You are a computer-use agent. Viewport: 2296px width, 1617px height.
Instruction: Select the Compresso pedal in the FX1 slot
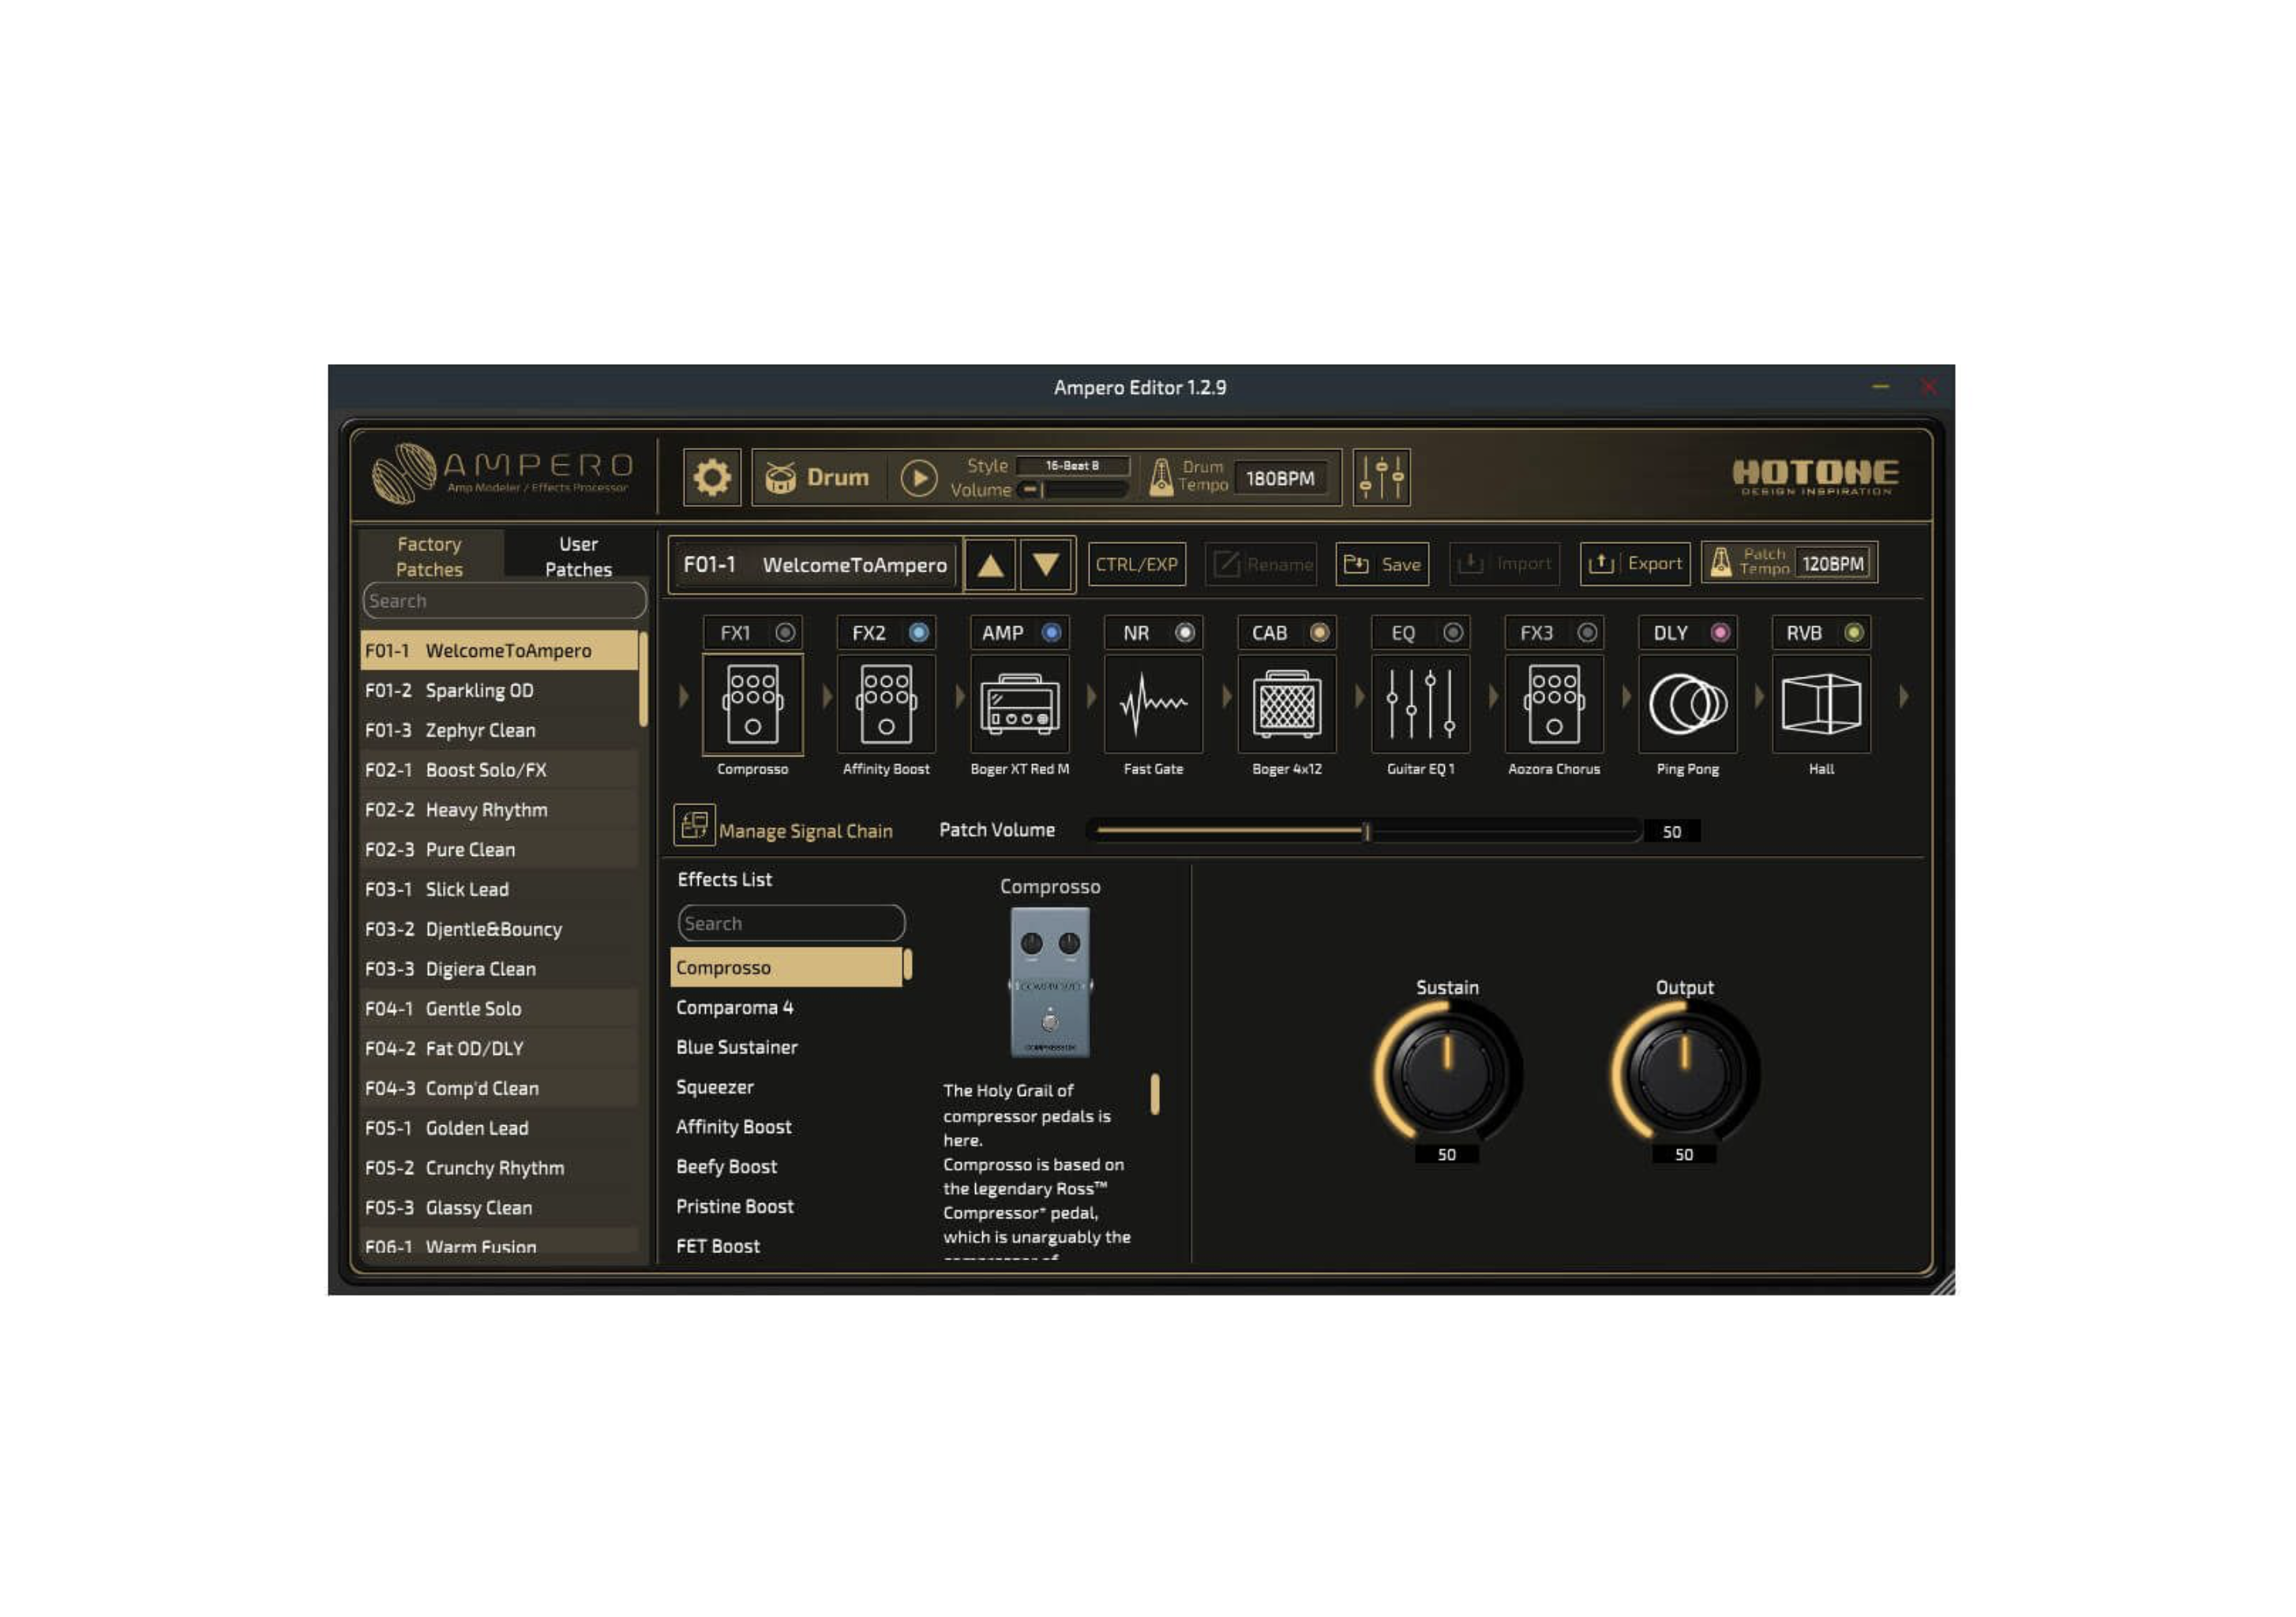point(752,704)
